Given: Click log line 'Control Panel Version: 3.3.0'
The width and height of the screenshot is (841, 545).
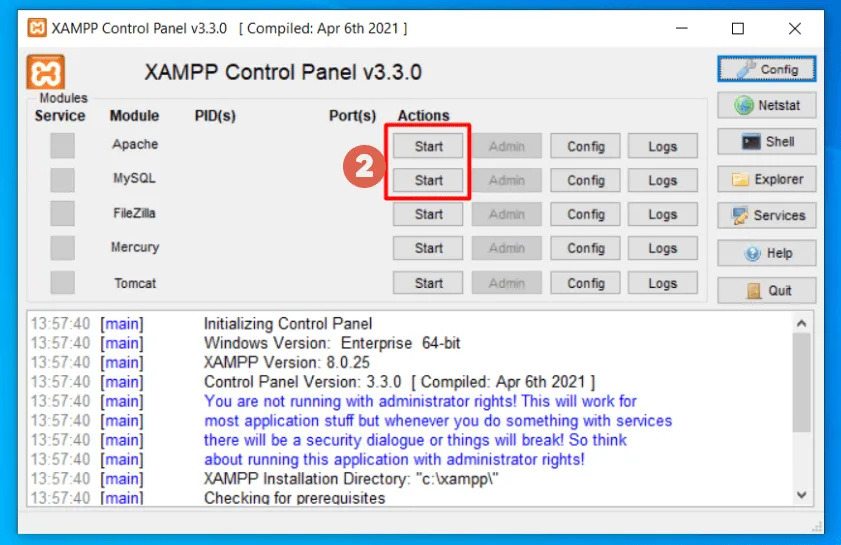Looking at the screenshot, I should click(400, 382).
